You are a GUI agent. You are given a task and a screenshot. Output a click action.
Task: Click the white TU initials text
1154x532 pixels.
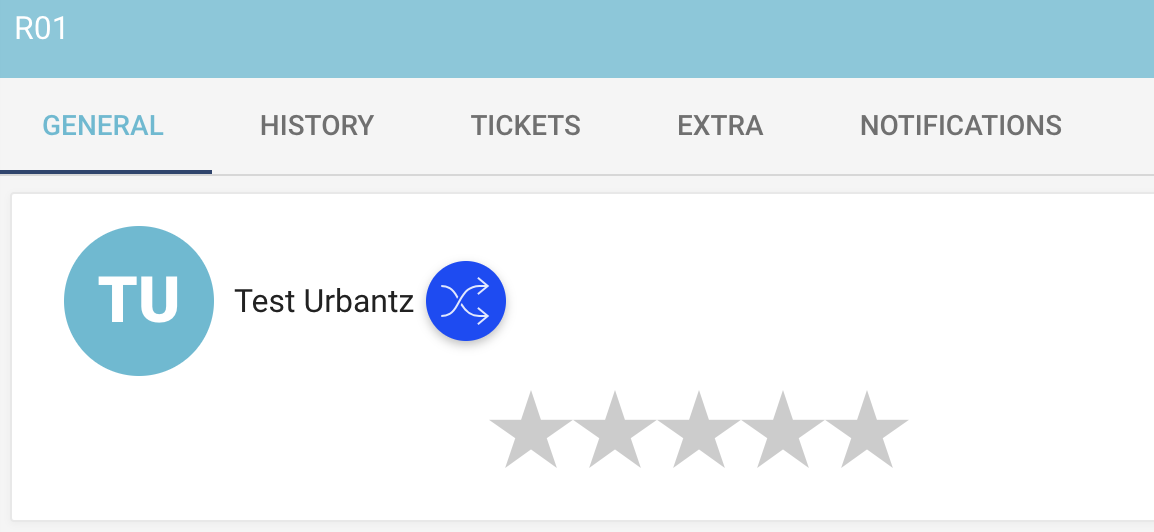(139, 299)
